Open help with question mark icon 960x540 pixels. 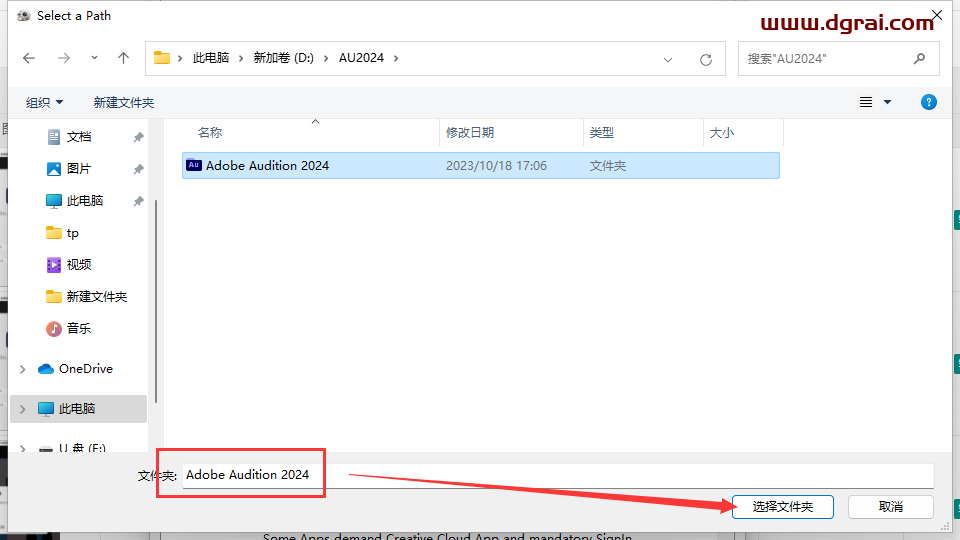pos(929,102)
